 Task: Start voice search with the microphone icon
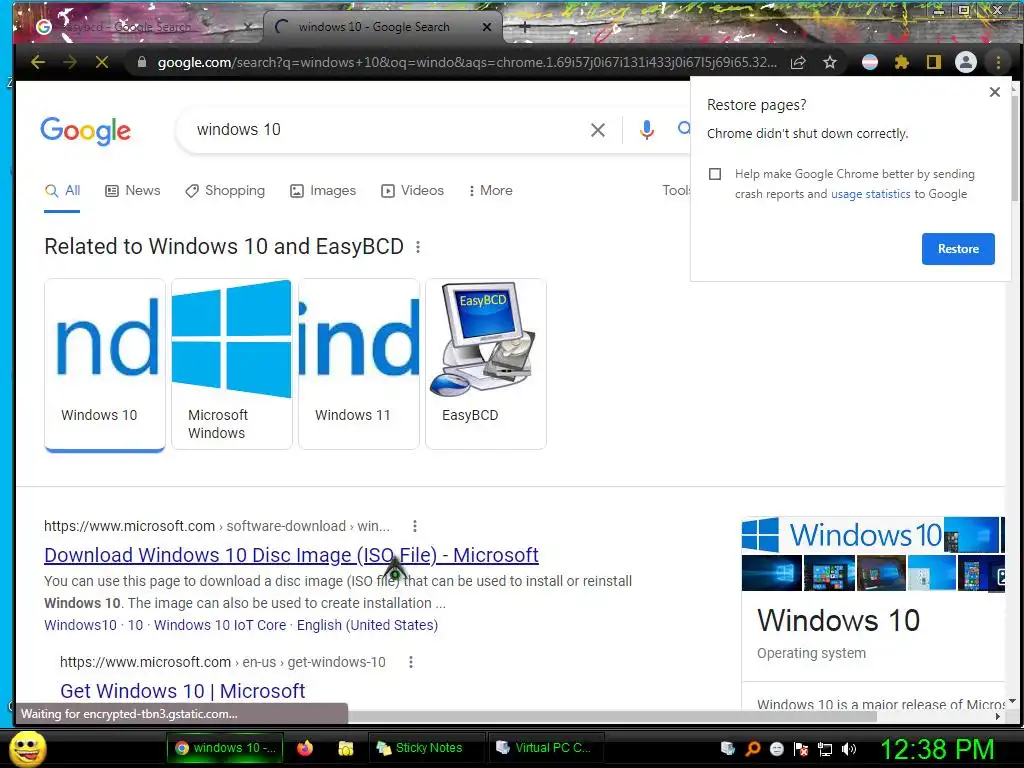(x=647, y=130)
